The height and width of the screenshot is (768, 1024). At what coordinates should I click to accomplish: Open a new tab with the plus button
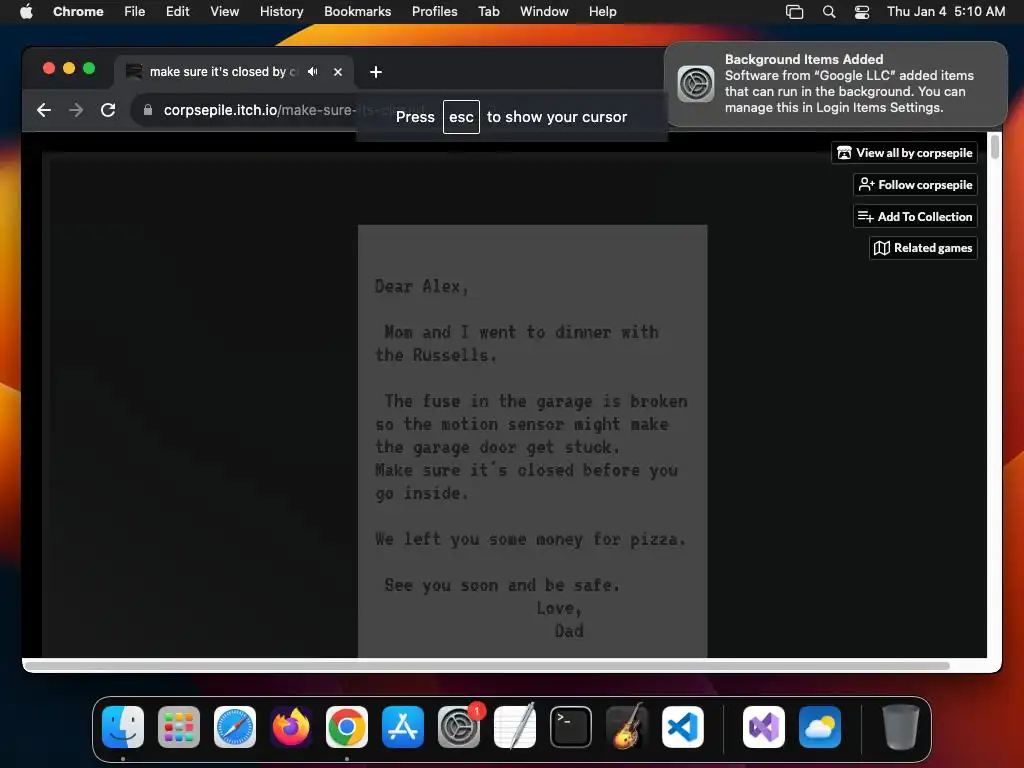376,72
